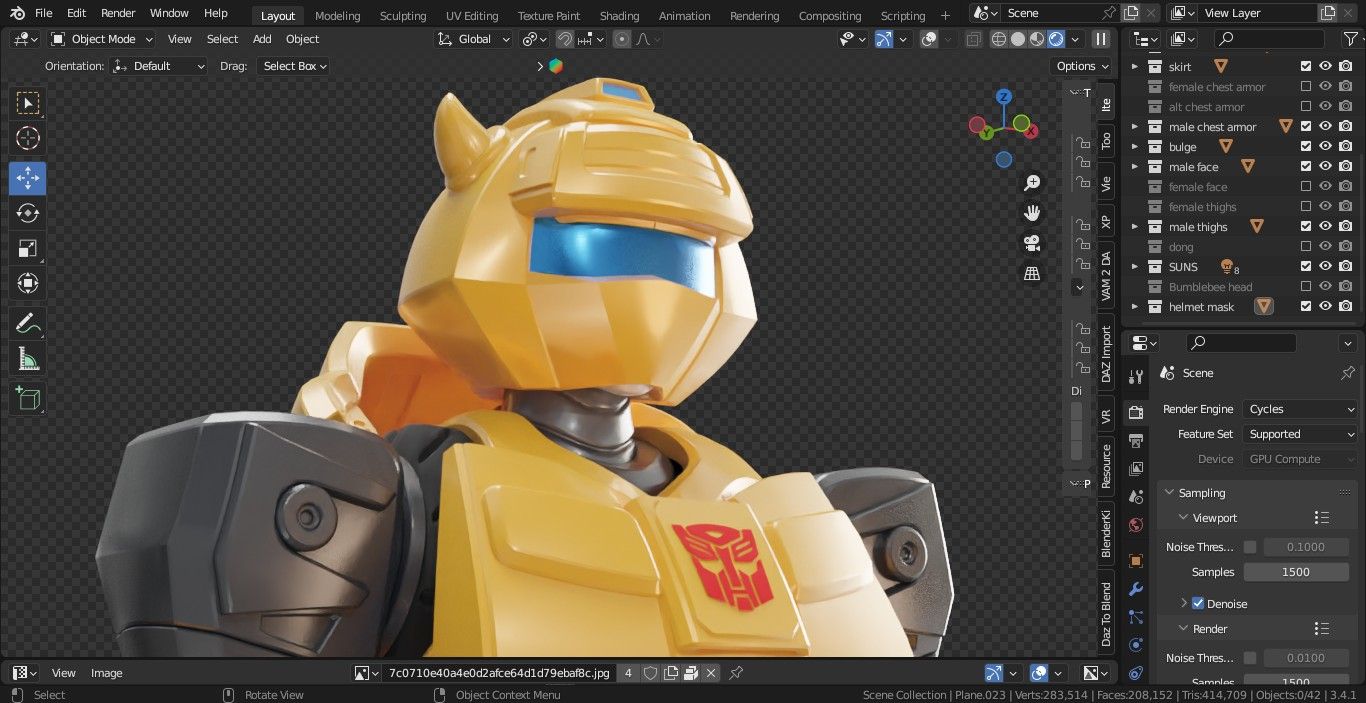Open Viewport sampling presets list
The width and height of the screenshot is (1366, 703).
(x=1322, y=518)
